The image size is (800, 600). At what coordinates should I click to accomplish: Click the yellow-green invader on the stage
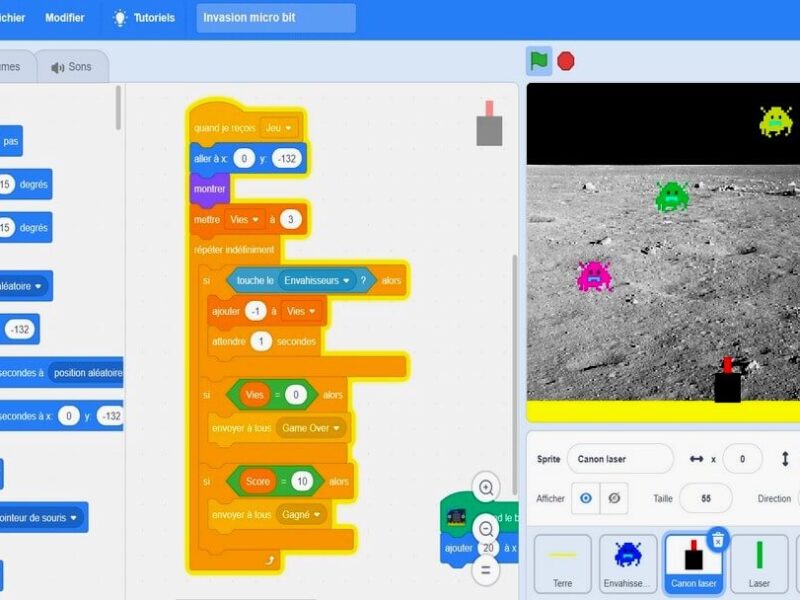point(776,121)
